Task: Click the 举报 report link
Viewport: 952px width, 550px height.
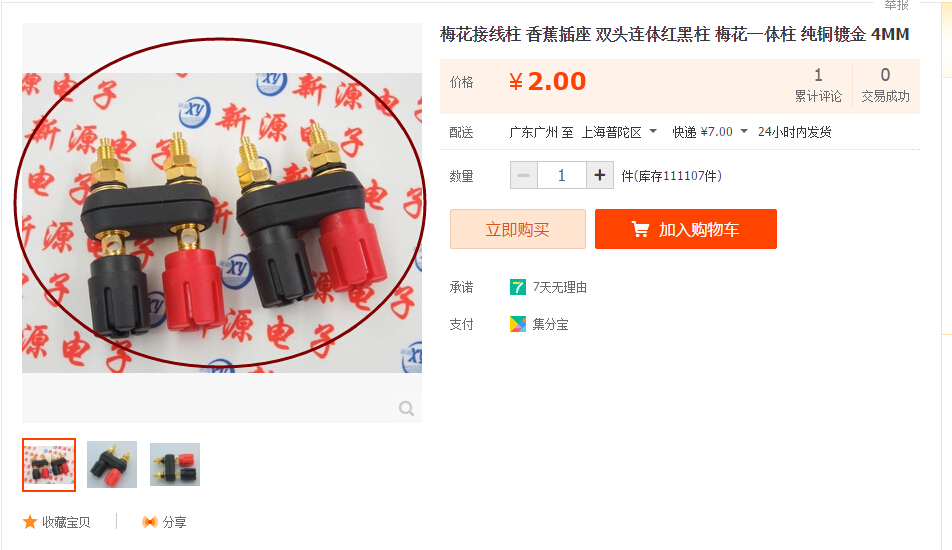Action: coord(896,5)
